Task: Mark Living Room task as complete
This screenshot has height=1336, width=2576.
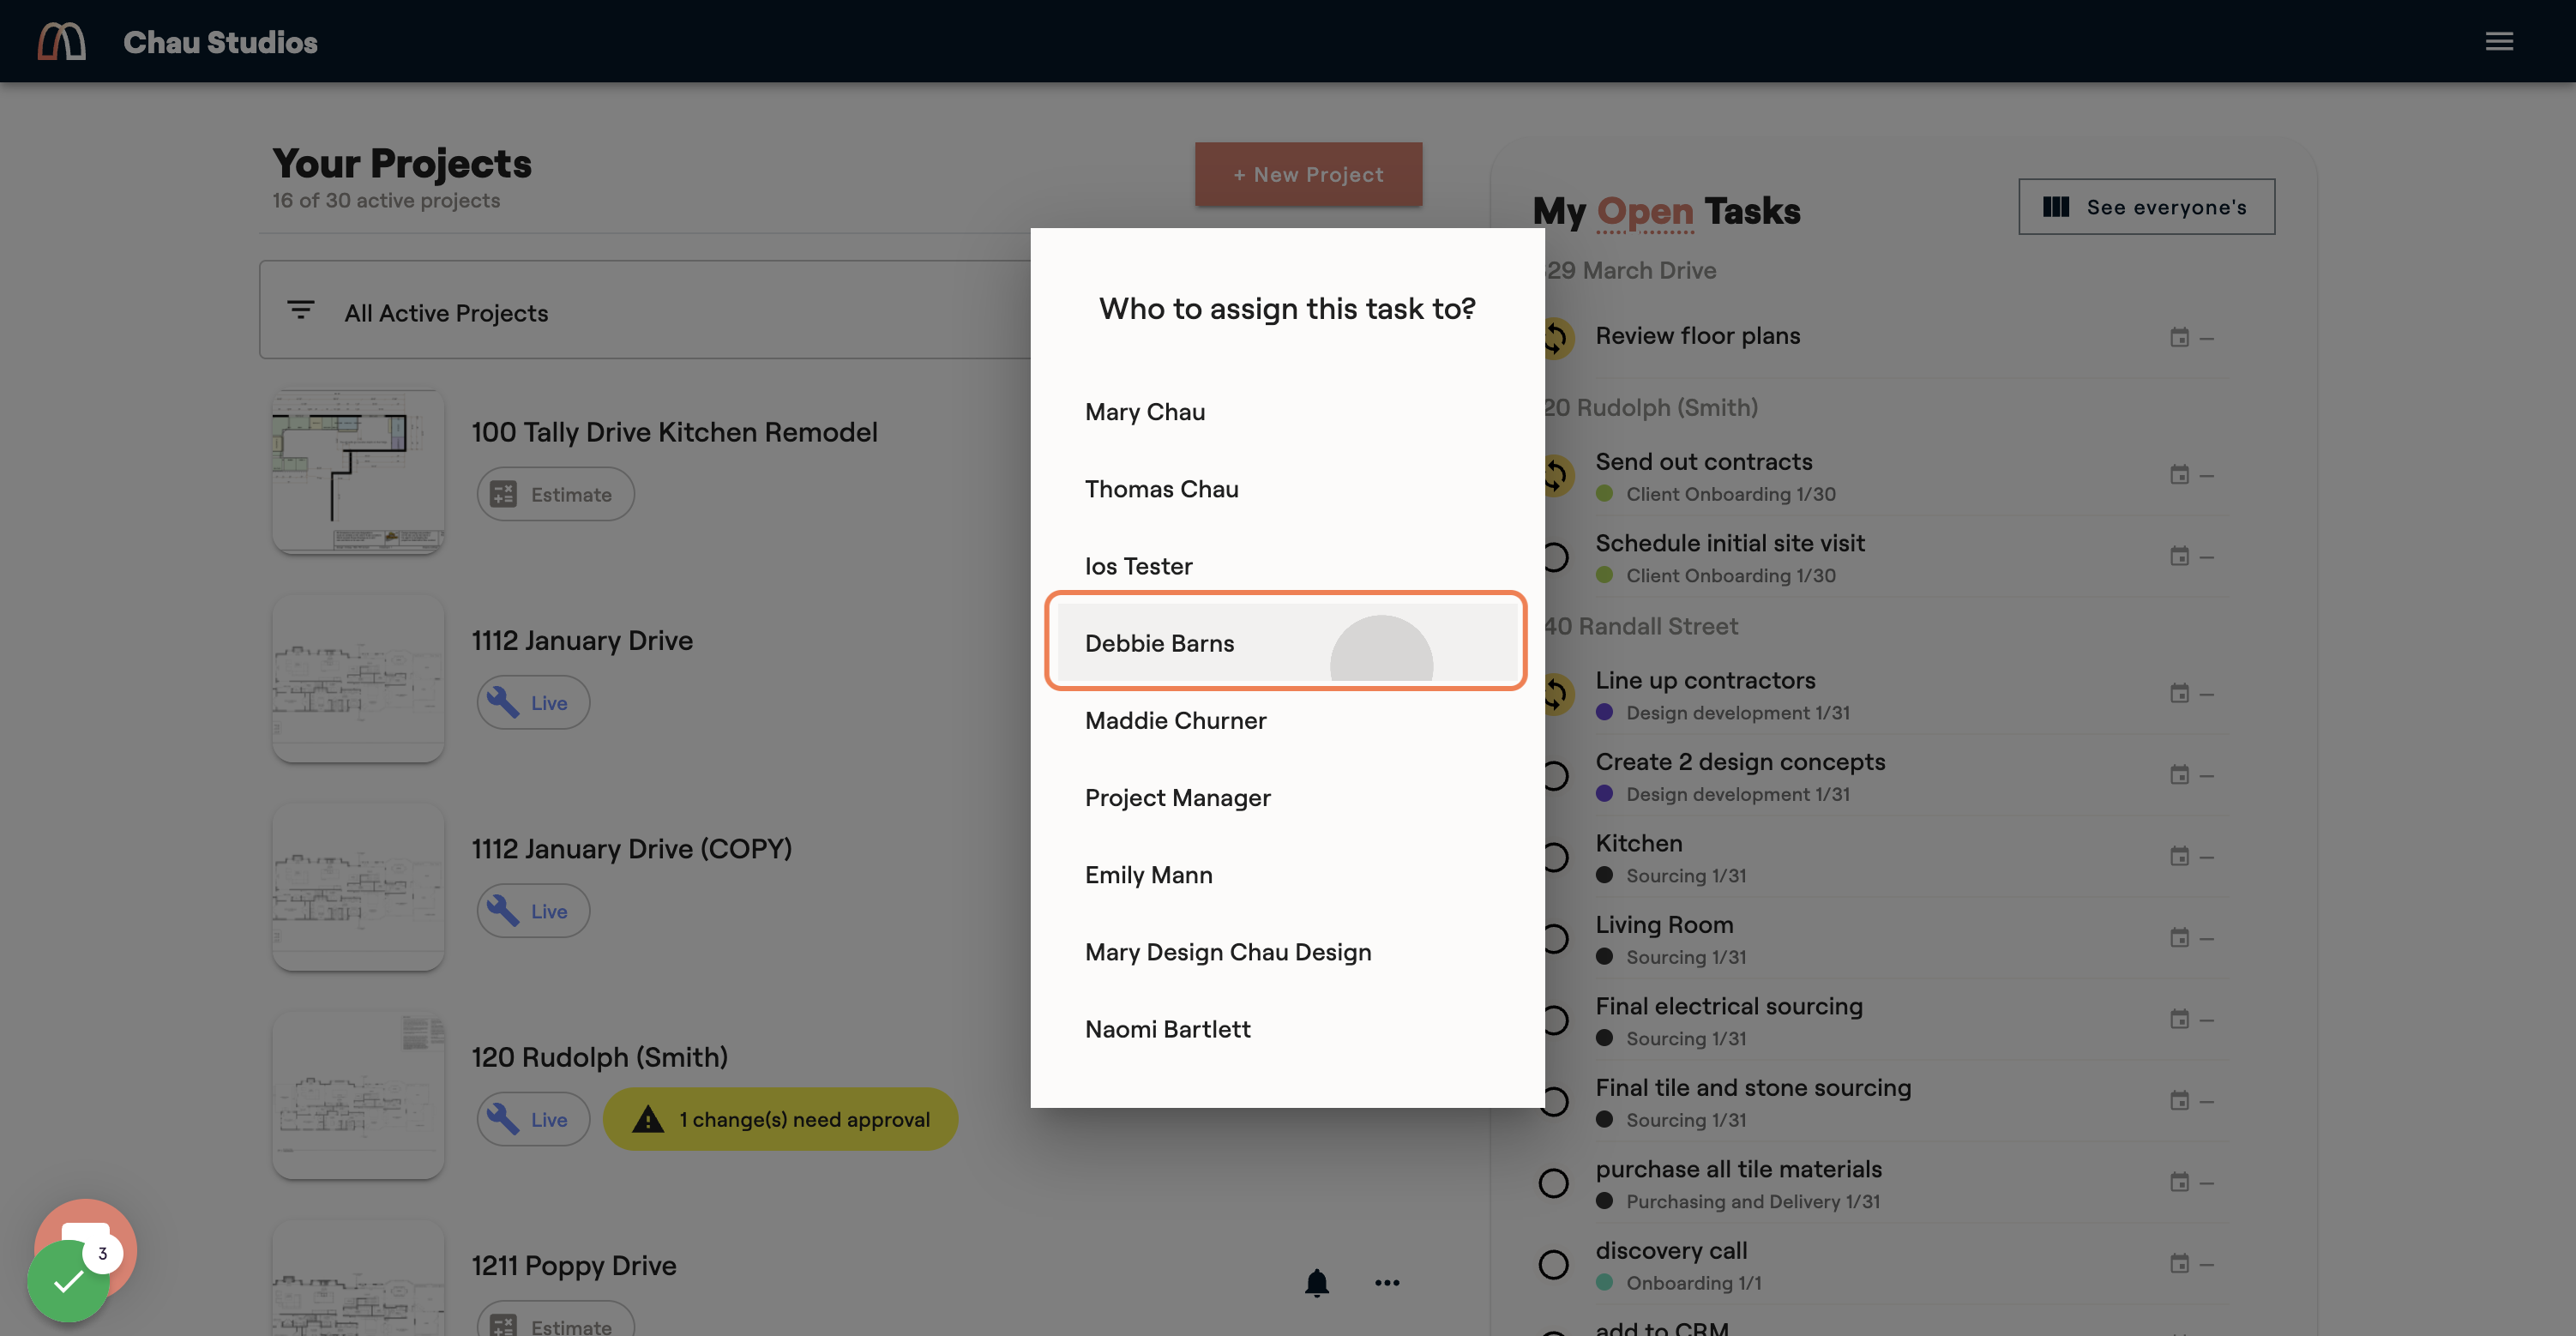Action: 1557,938
